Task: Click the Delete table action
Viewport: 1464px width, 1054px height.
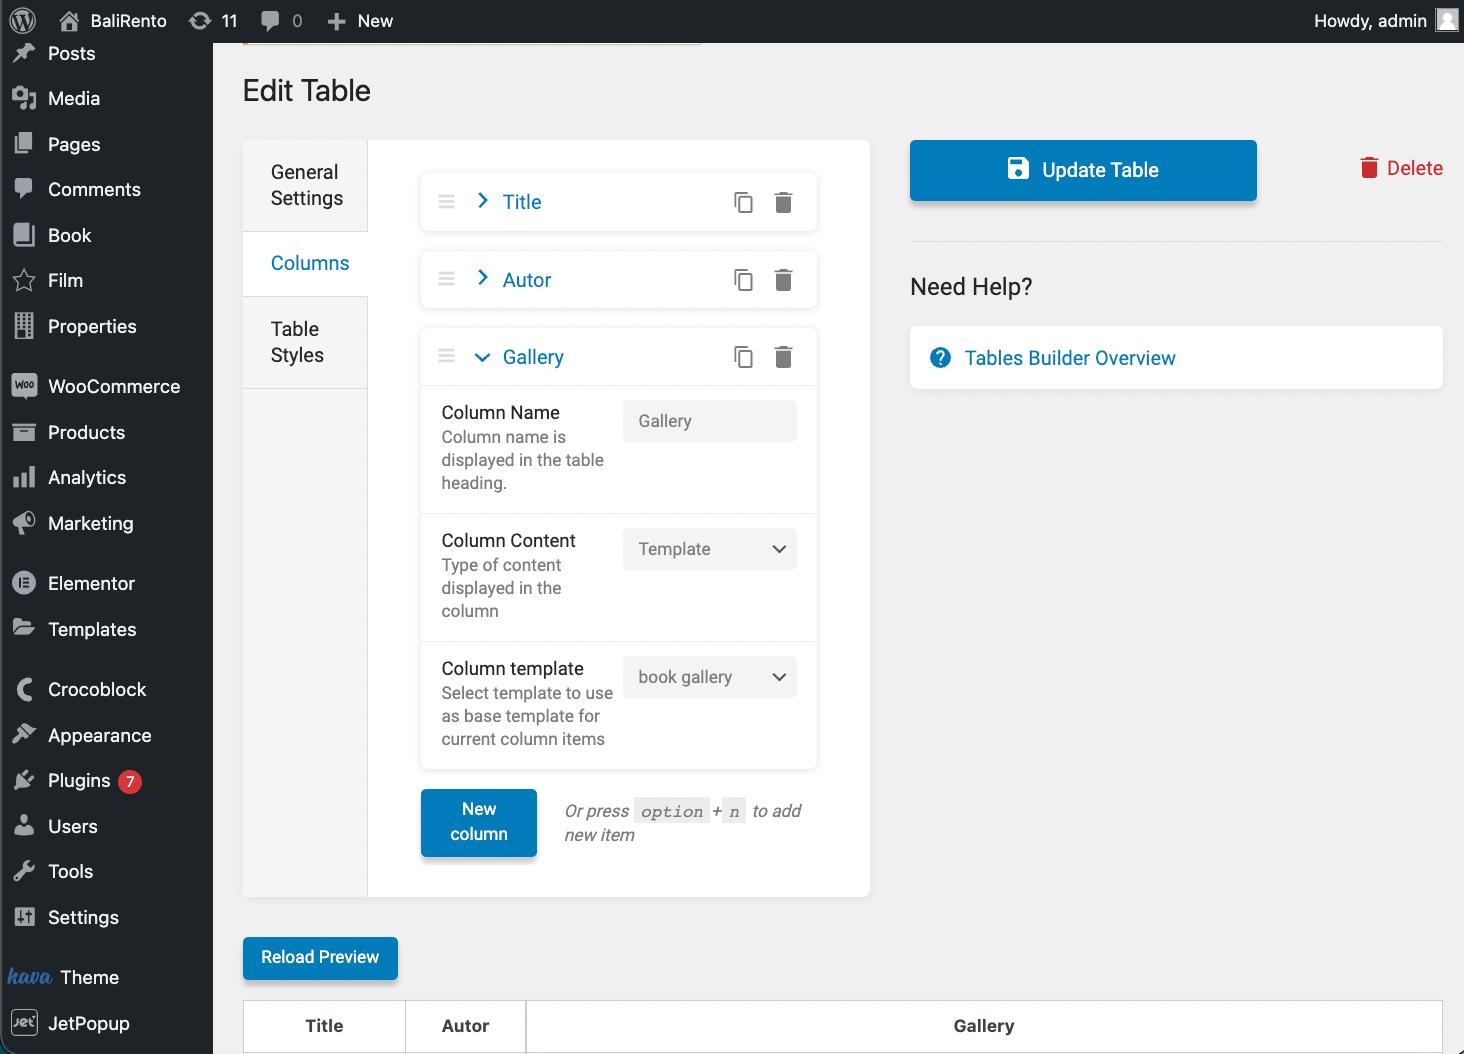Action: (x=1401, y=168)
